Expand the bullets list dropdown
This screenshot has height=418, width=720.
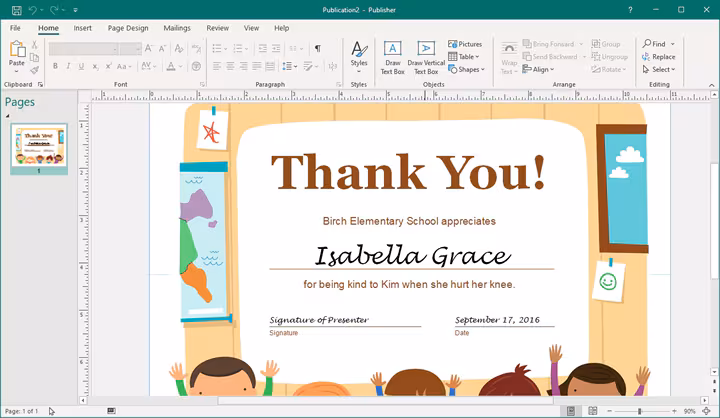pos(225,48)
